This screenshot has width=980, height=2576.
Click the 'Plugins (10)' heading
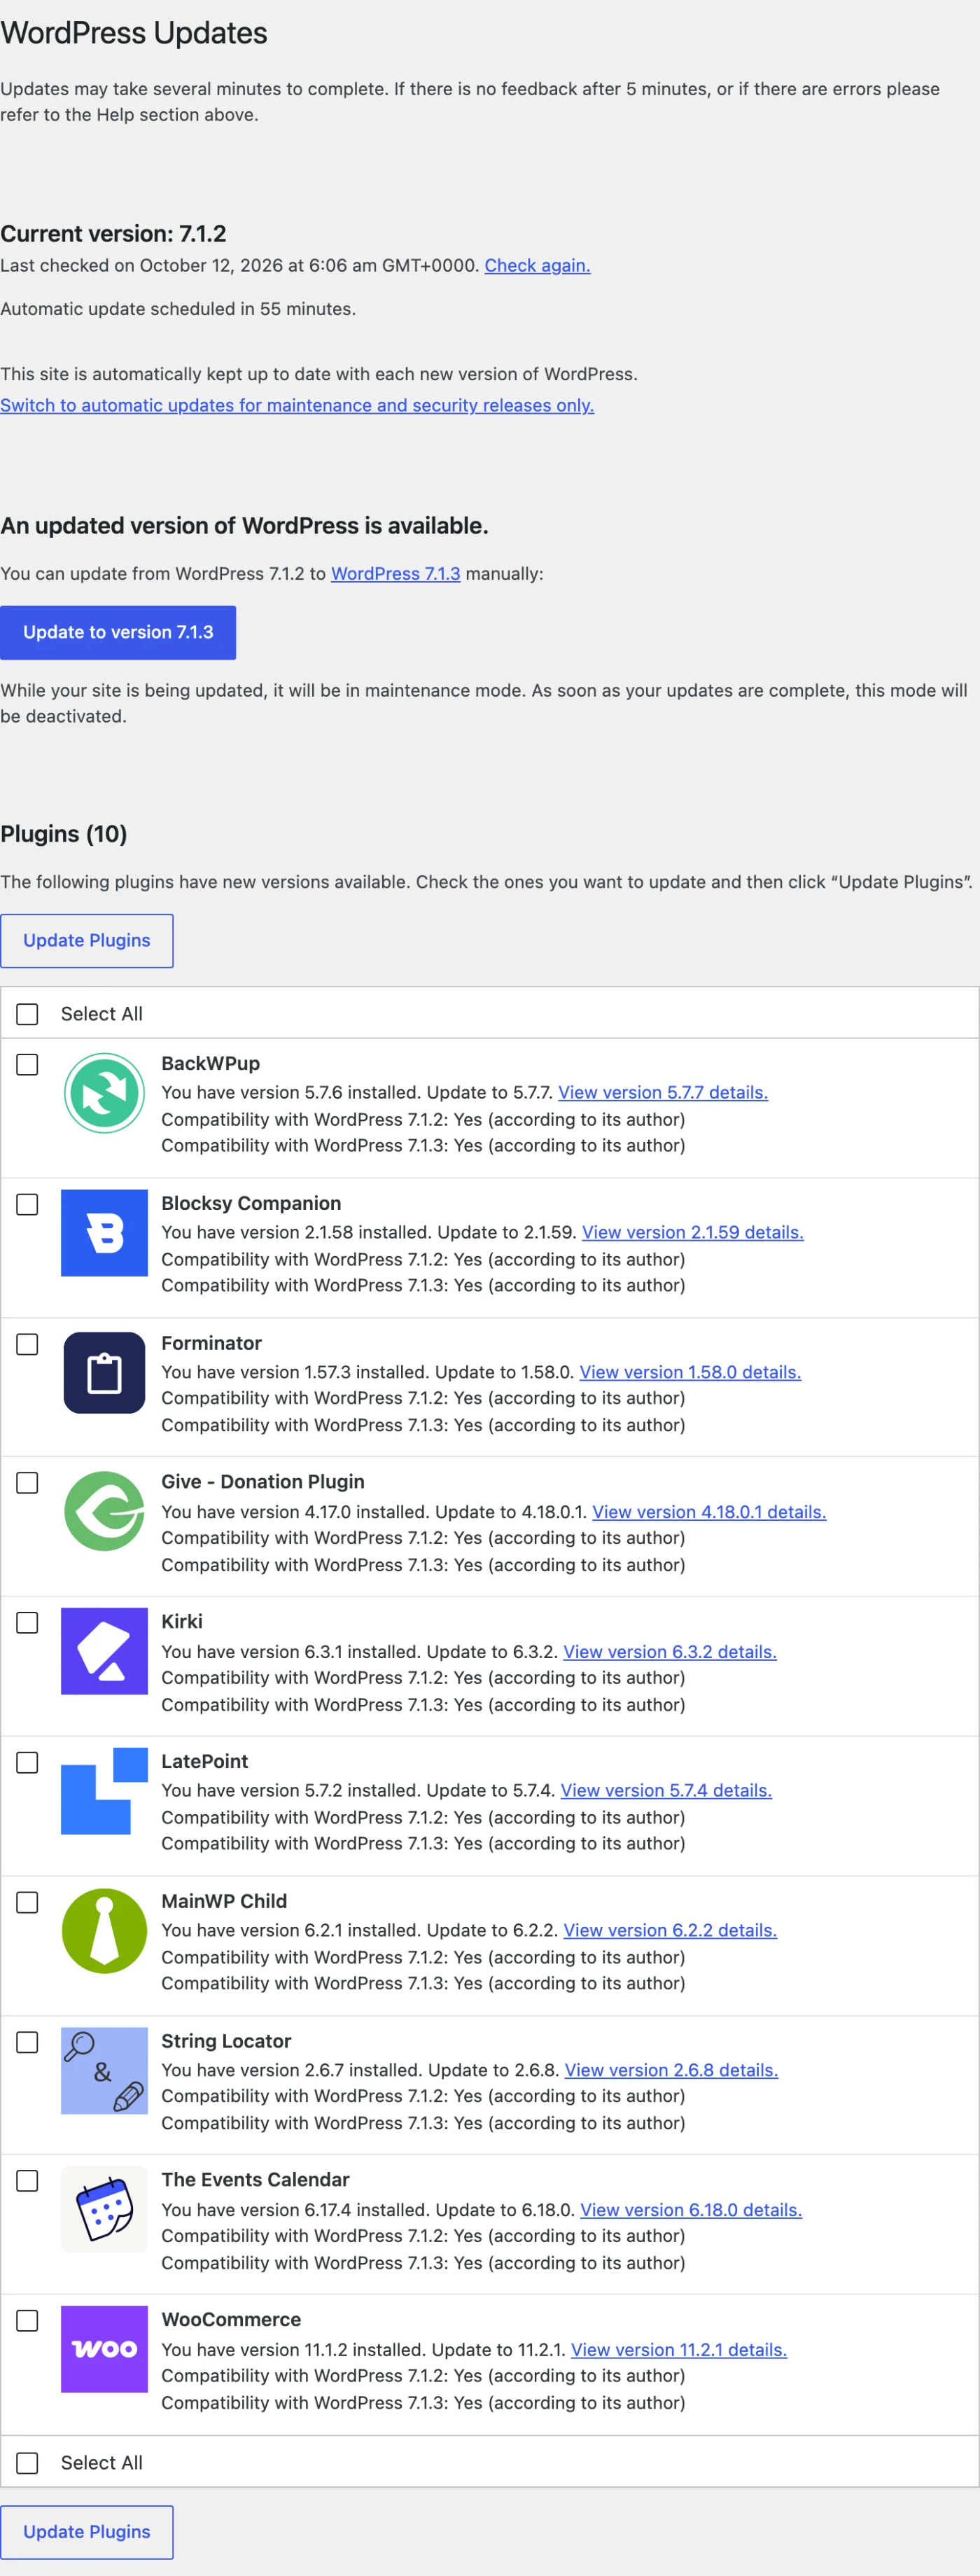tap(64, 834)
